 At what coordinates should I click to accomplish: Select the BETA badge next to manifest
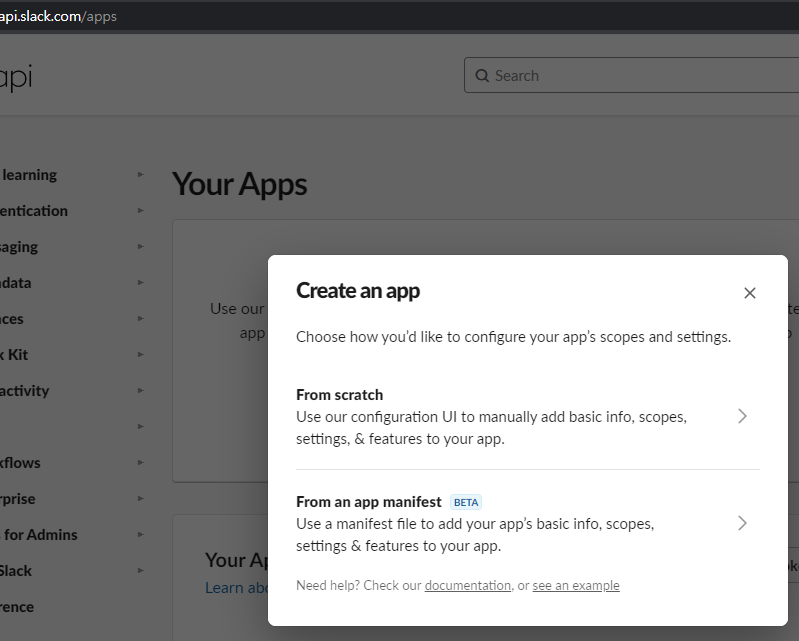(x=466, y=502)
